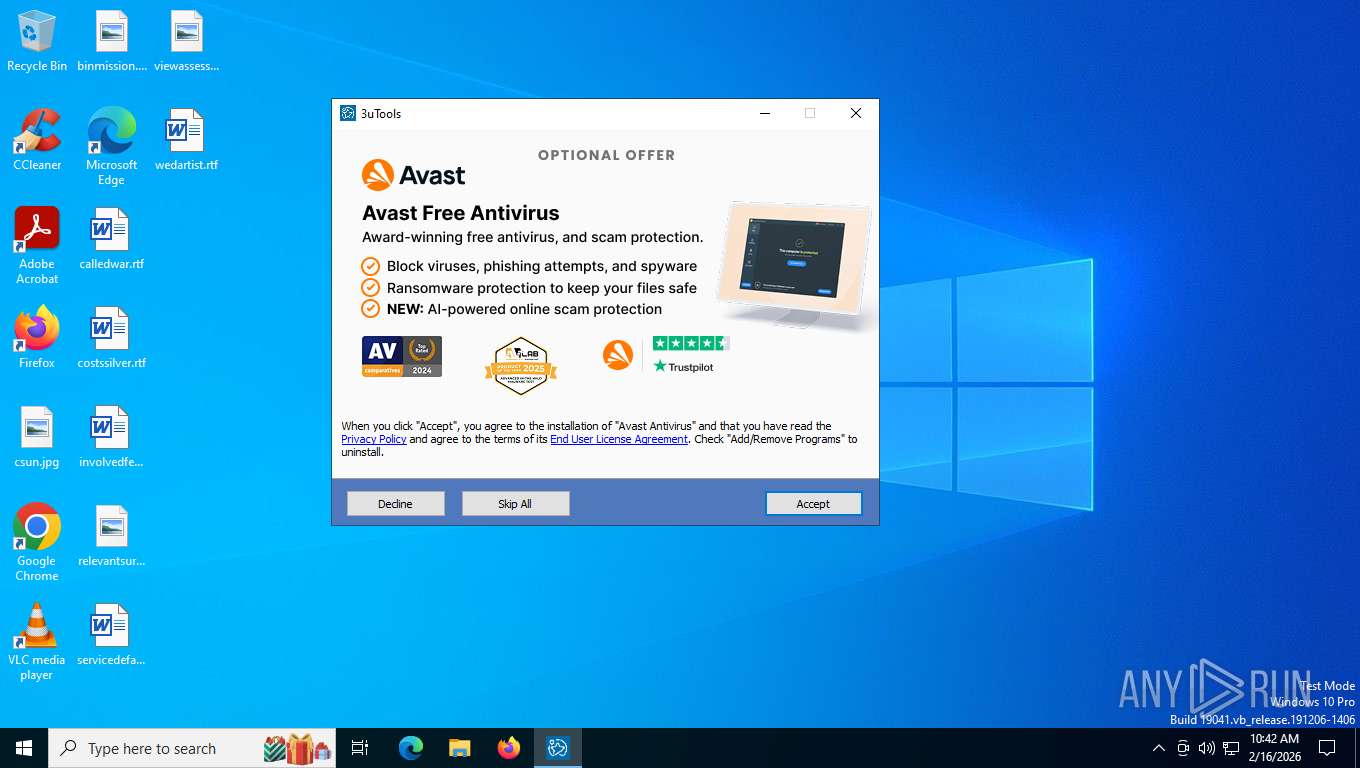This screenshot has height=768, width=1360.
Task: Open the Google Chrome desktop shortcut
Action: (37, 543)
